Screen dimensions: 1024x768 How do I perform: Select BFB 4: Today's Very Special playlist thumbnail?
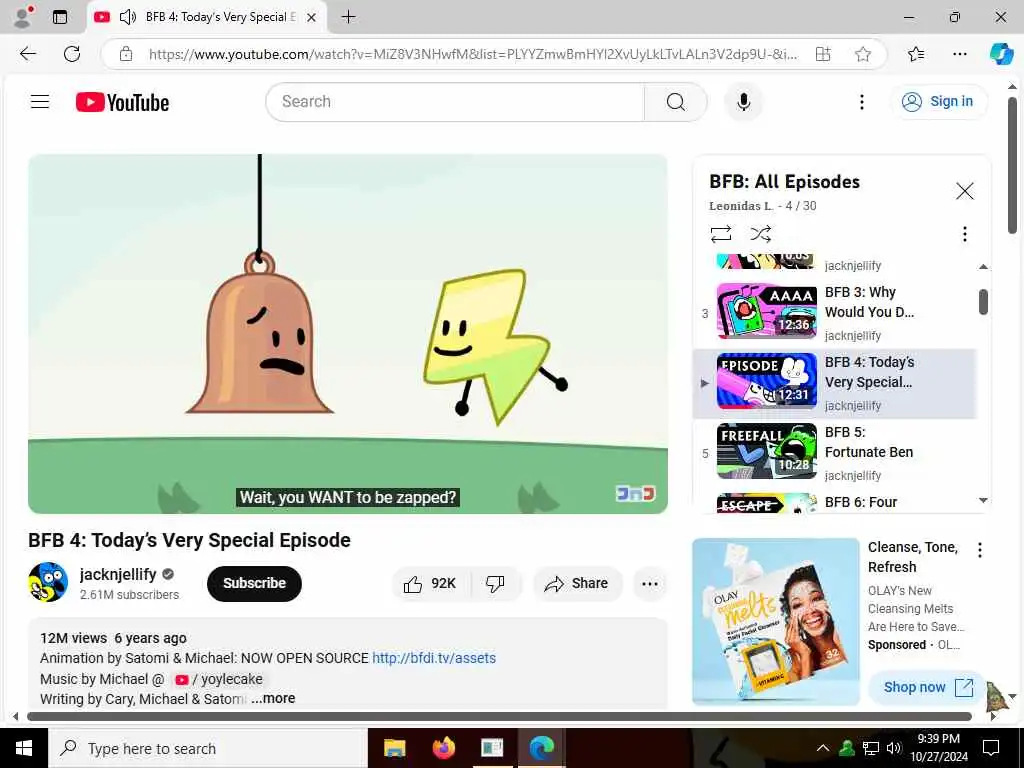pyautogui.click(x=767, y=381)
